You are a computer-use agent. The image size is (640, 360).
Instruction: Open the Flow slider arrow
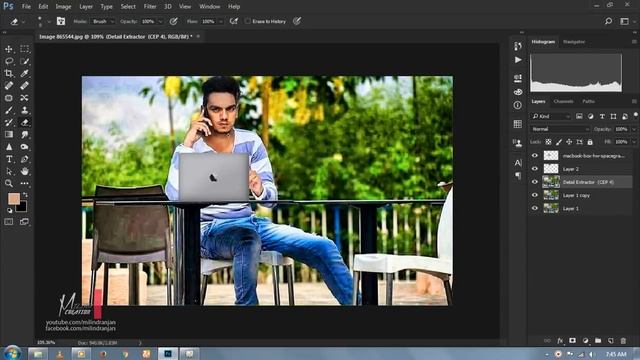(x=221, y=21)
